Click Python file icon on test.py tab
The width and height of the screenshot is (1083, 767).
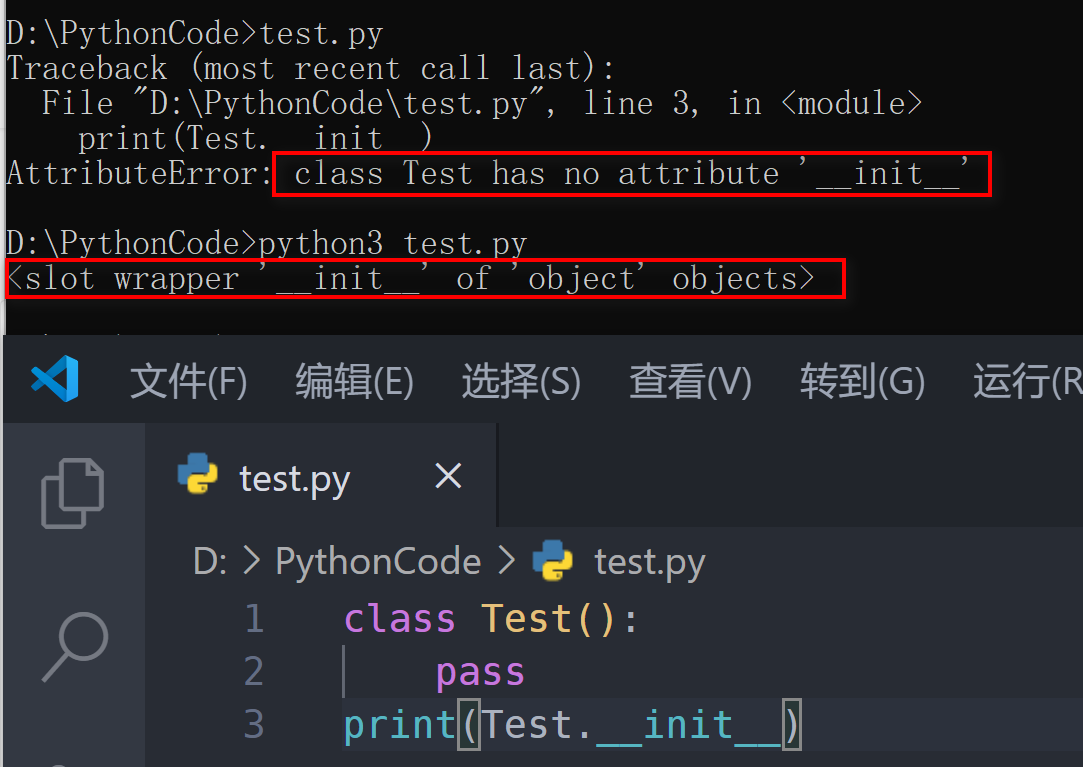coord(198,476)
